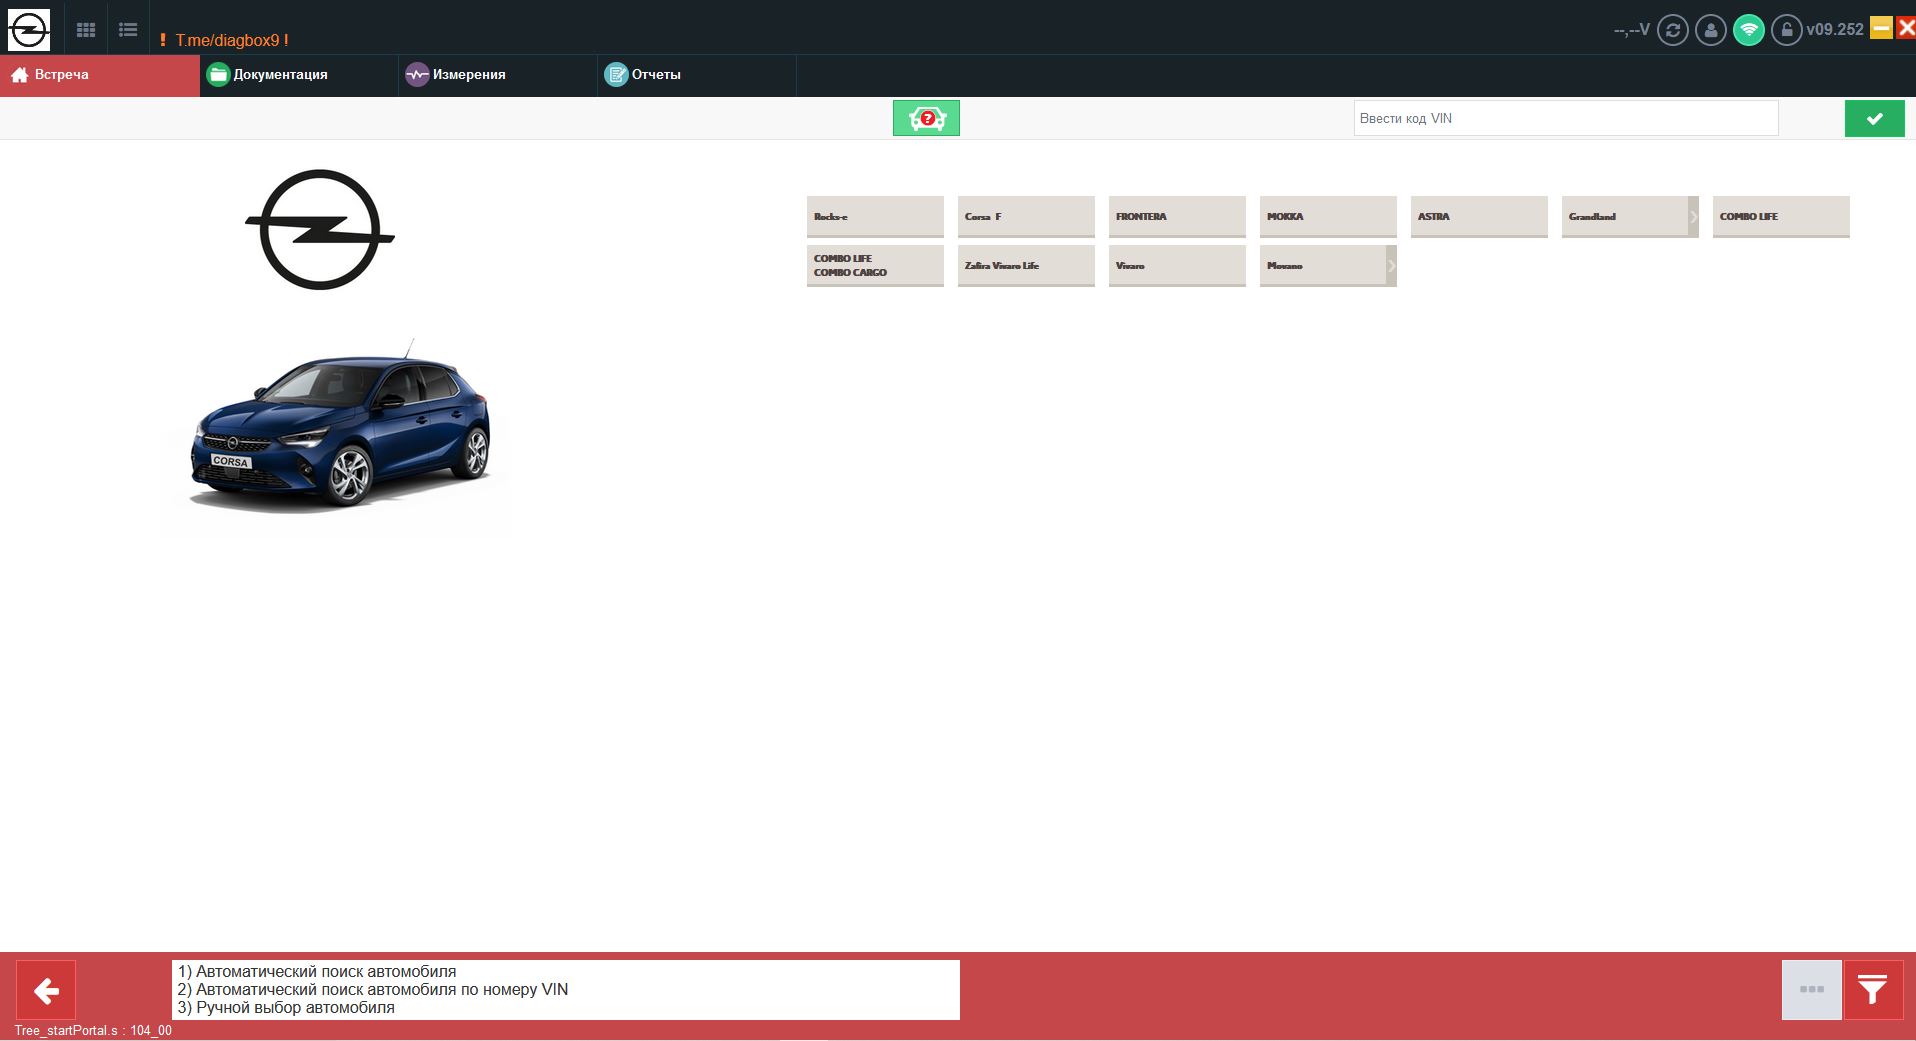Expand the Movano model arrow

point(1391,265)
